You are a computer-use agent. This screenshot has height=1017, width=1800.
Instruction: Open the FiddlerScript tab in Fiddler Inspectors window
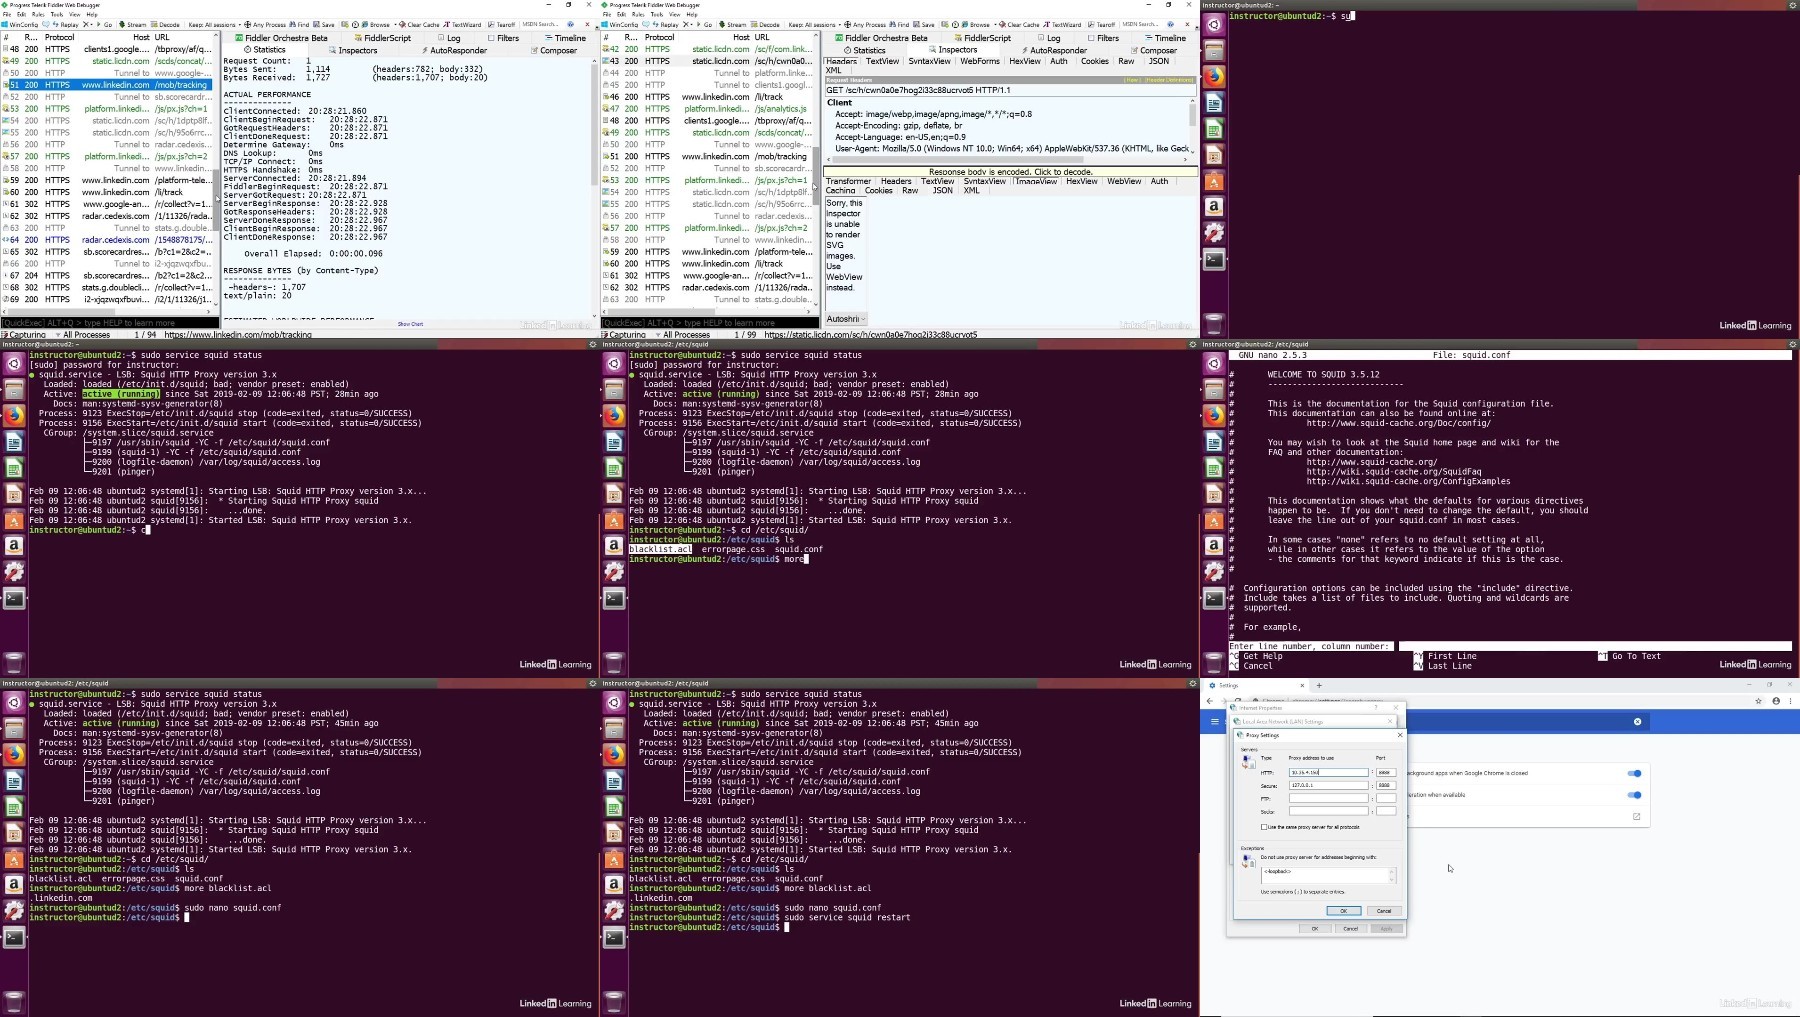983,38
